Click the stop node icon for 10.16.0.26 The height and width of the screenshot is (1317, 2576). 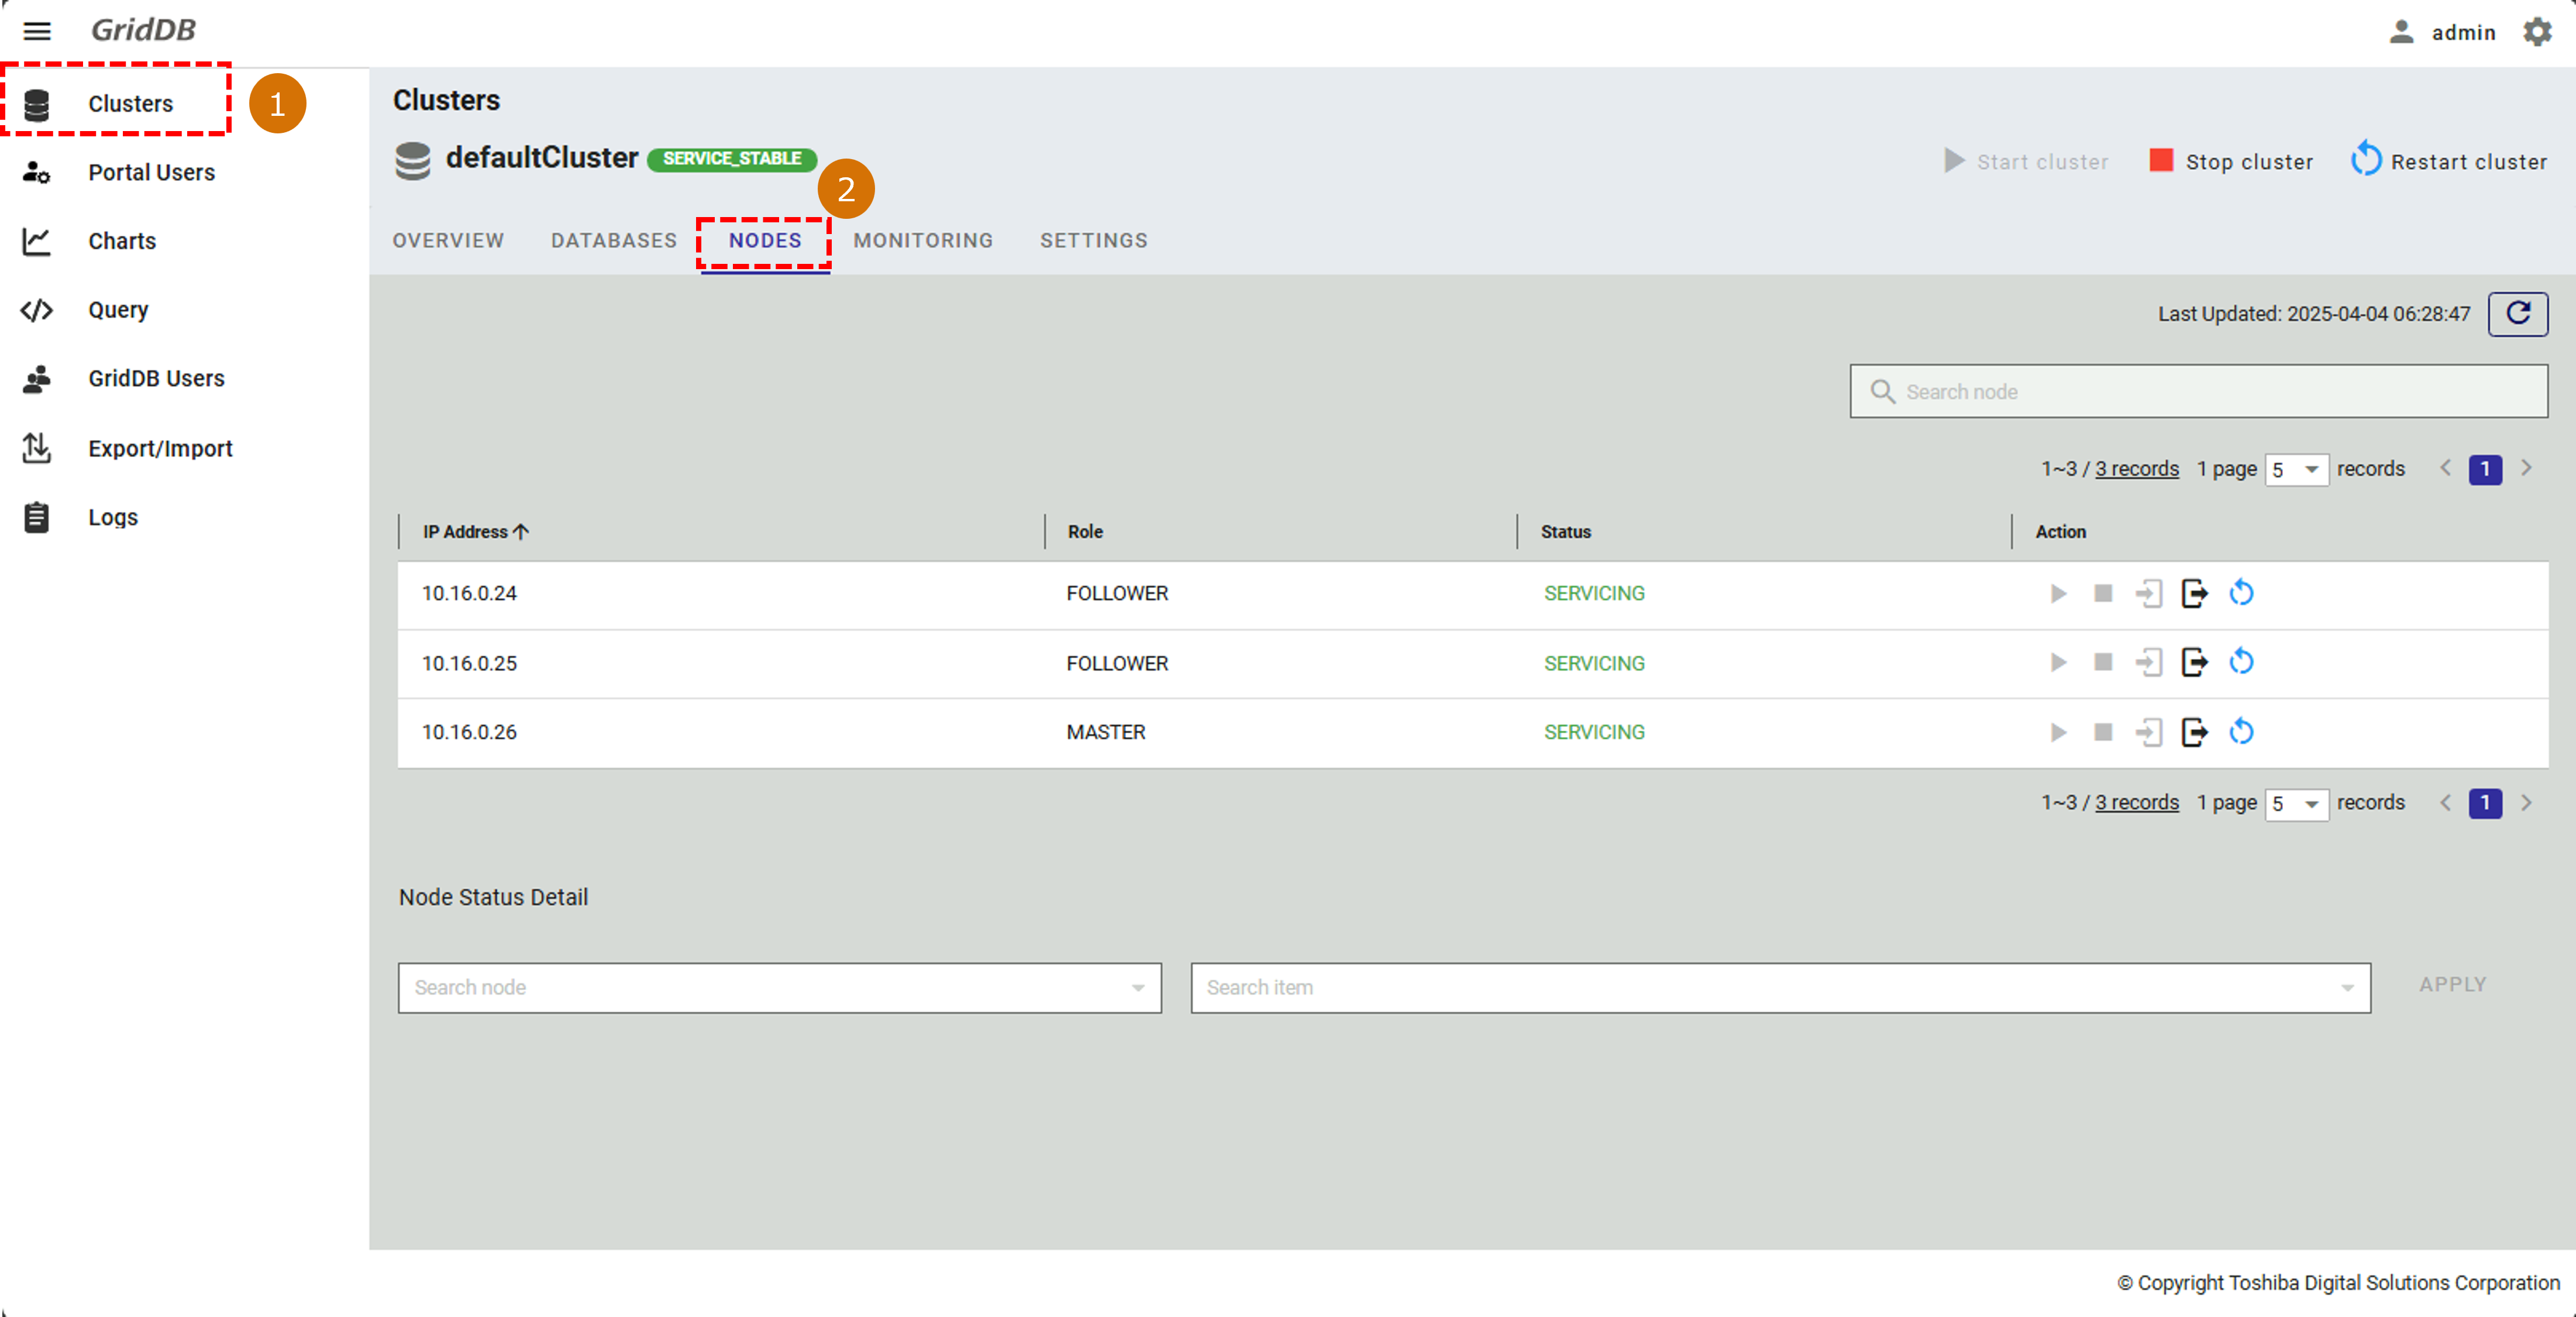click(2103, 732)
